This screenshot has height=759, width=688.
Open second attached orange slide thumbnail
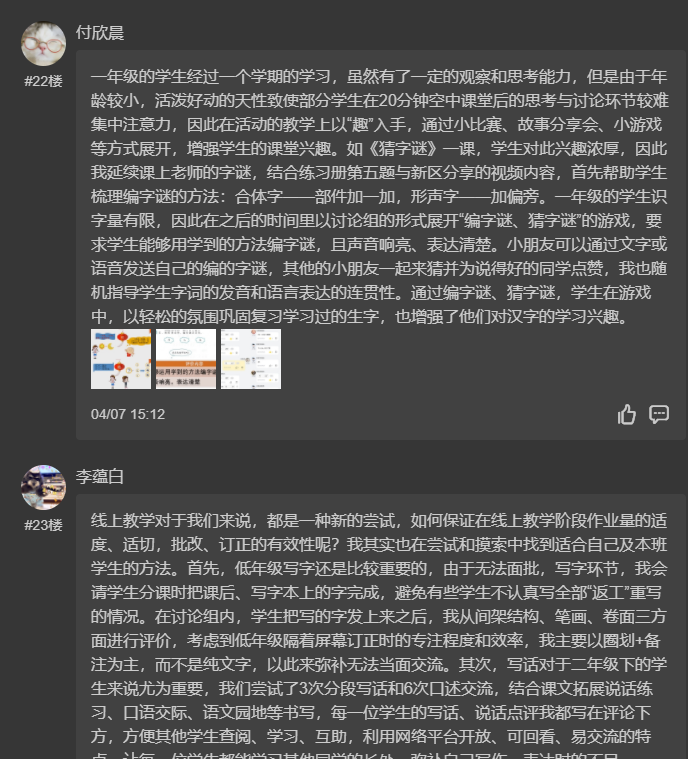click(x=186, y=359)
